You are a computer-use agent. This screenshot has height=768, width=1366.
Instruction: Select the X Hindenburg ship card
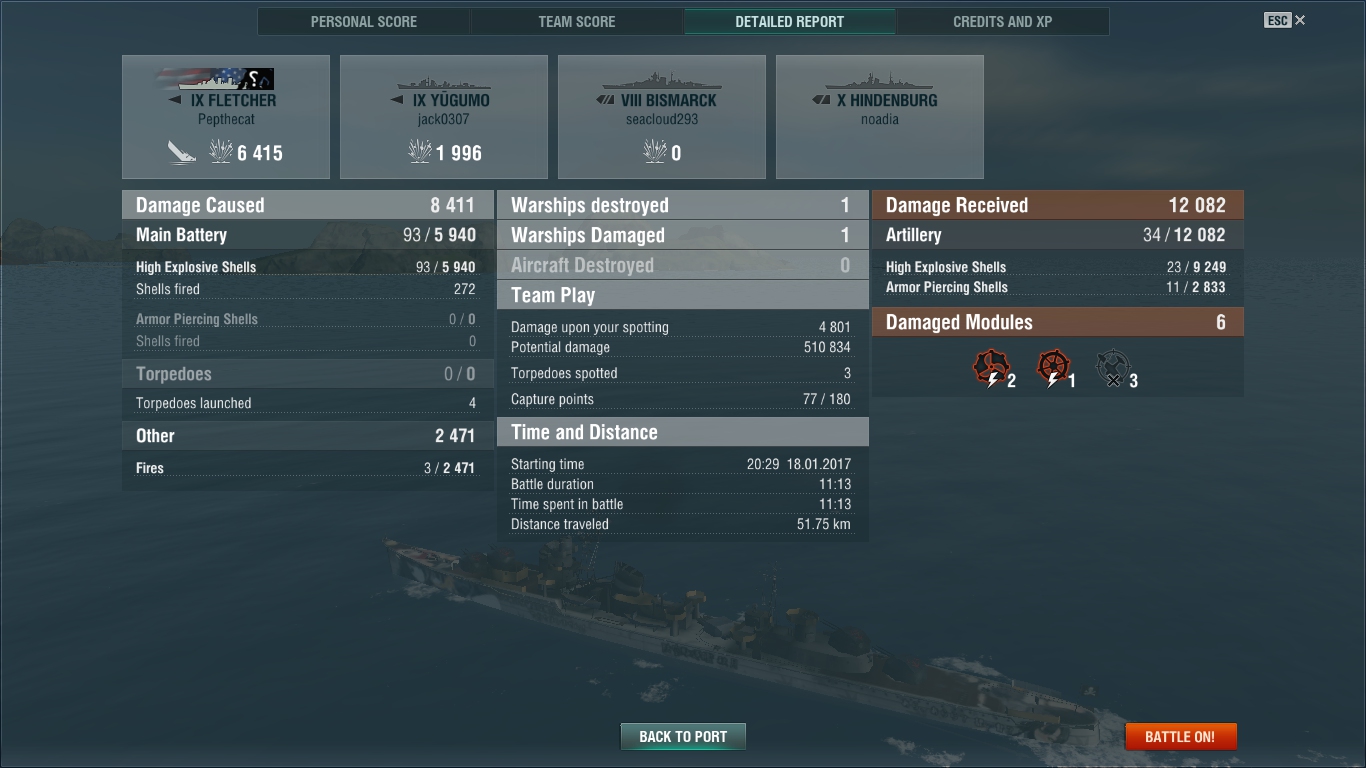(880, 117)
